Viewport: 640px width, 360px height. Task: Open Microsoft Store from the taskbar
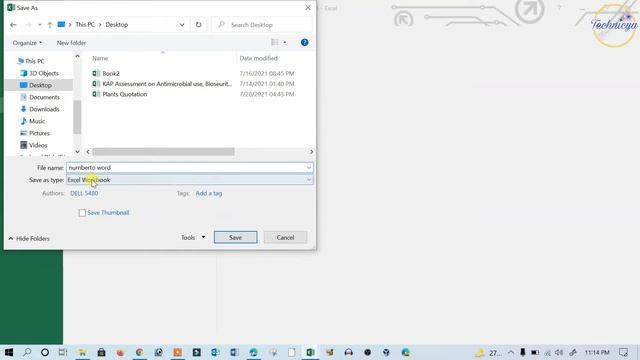101,352
